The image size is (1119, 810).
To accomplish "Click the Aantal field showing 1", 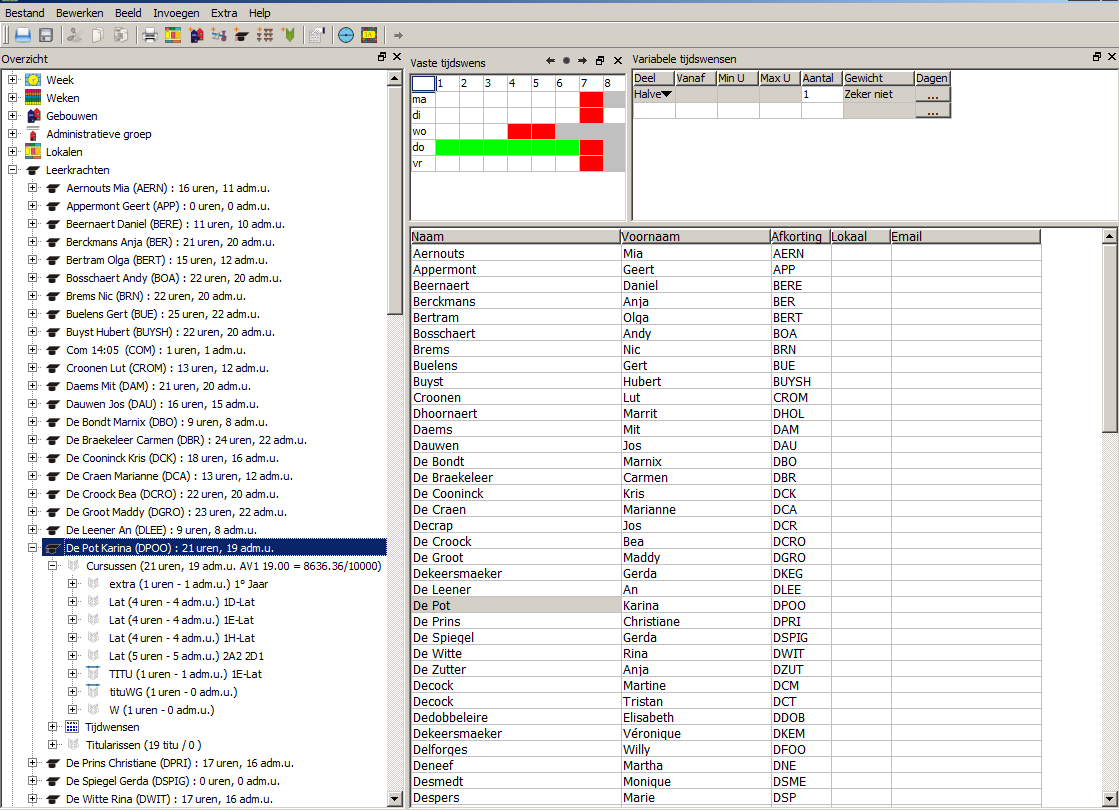I will pyautogui.click(x=821, y=94).
